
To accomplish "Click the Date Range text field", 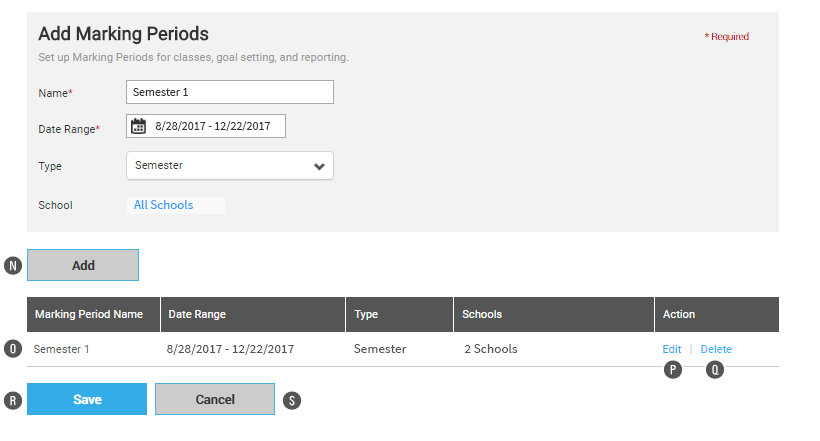I will pos(206,126).
